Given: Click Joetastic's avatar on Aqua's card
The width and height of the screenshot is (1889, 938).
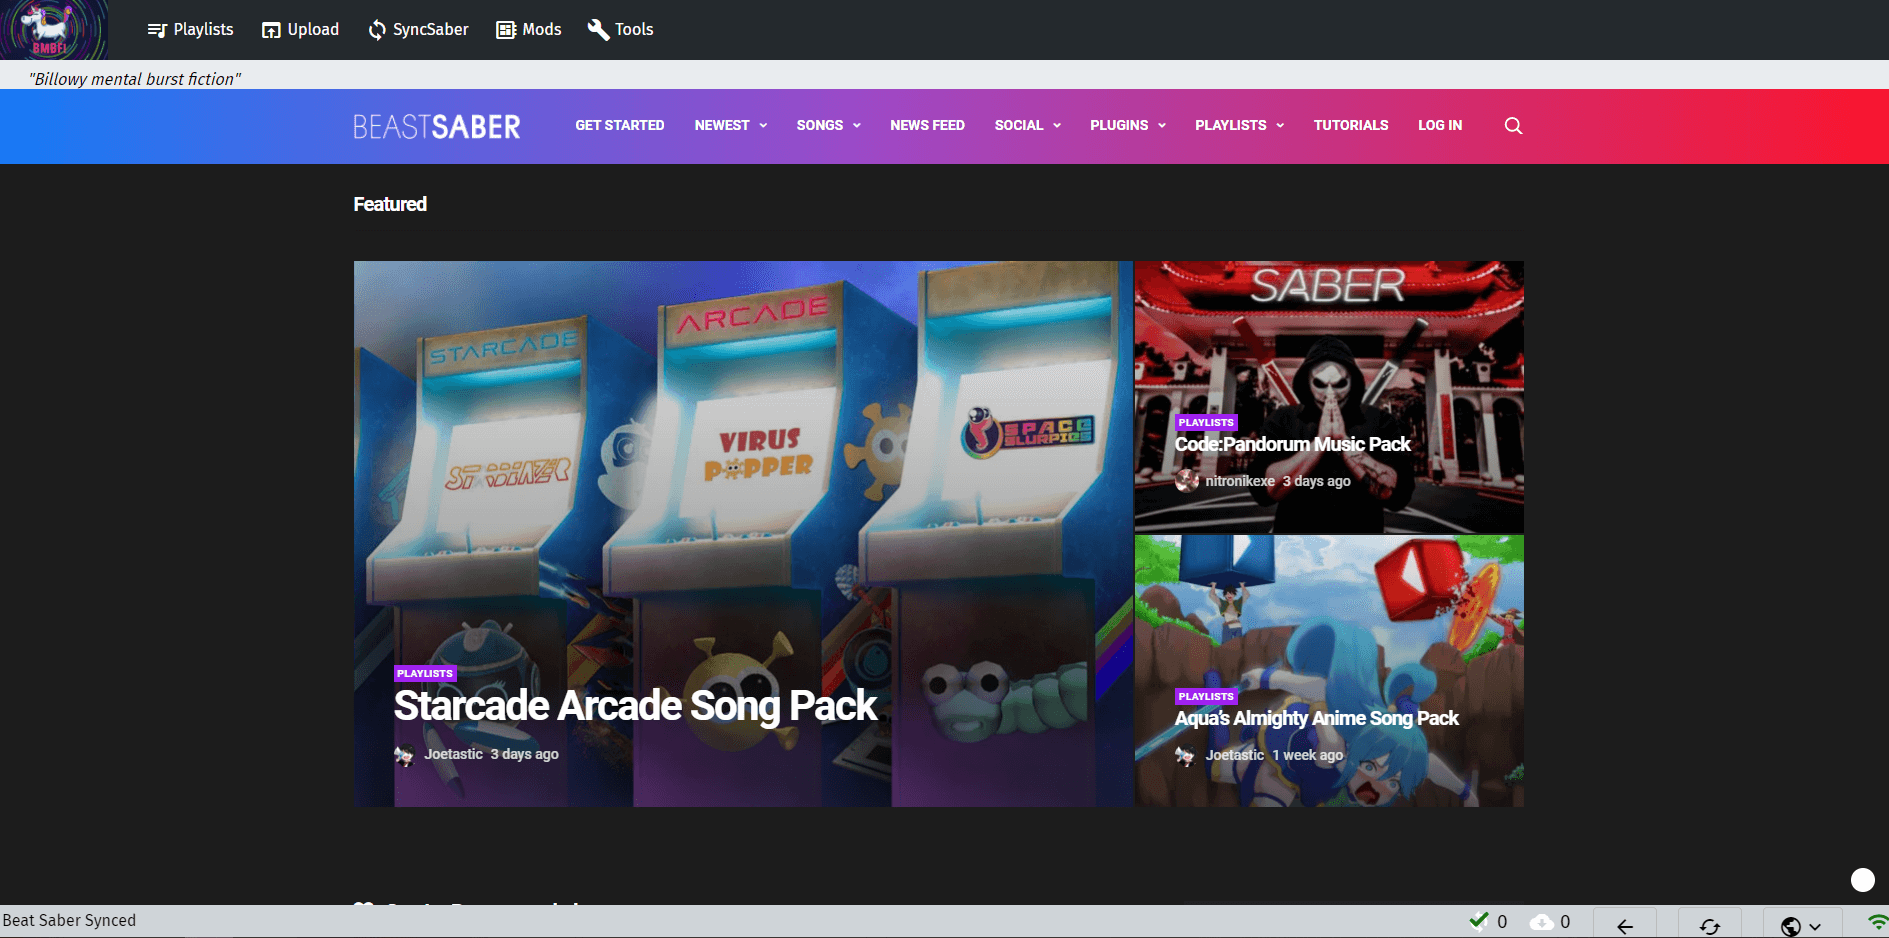Looking at the screenshot, I should click(1185, 756).
